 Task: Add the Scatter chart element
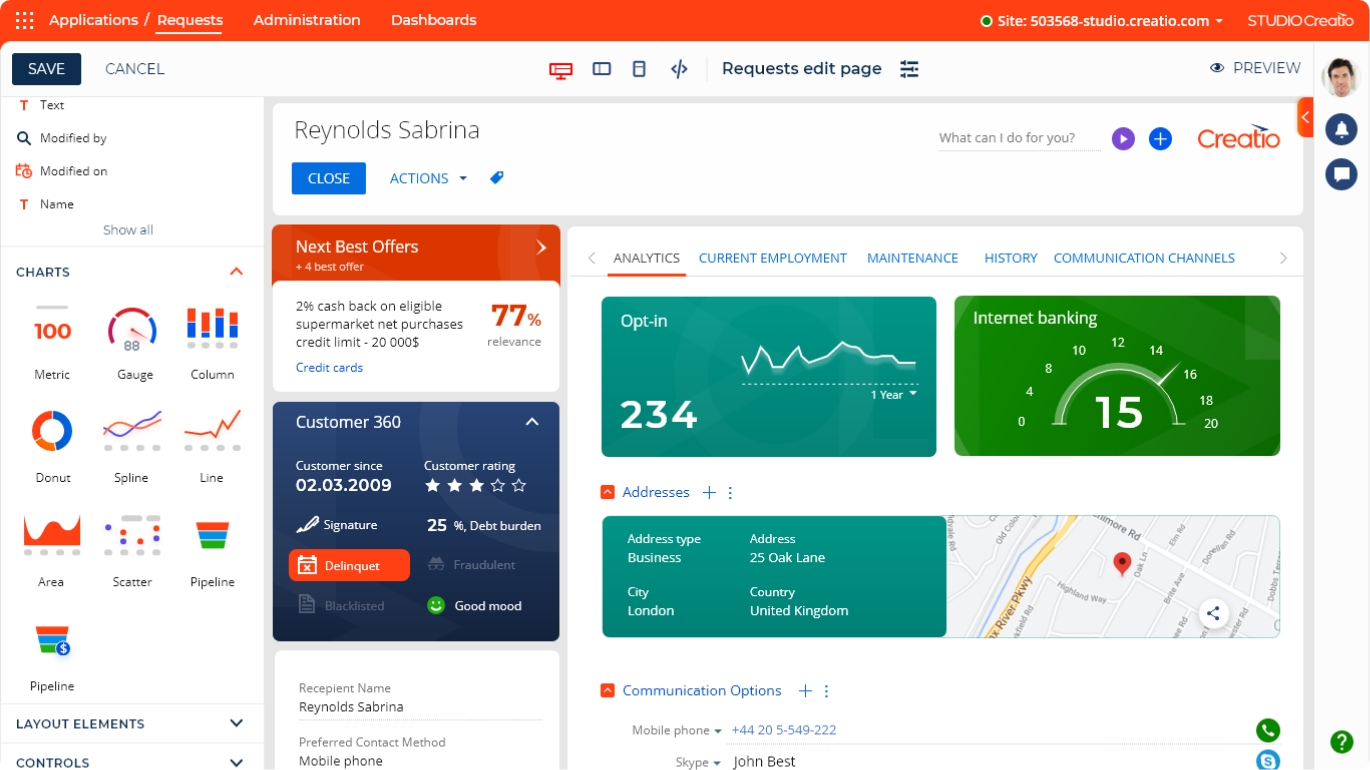coord(132,551)
